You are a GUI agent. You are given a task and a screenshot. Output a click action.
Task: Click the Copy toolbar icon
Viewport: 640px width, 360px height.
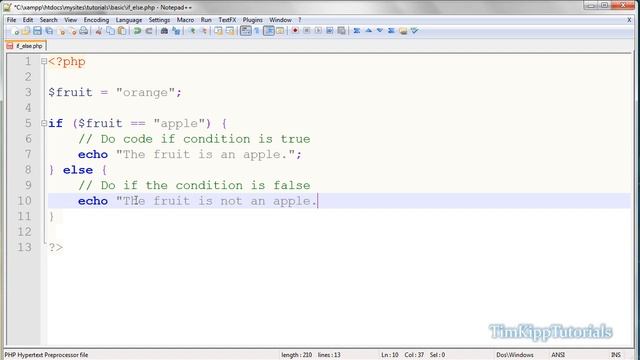pyautogui.click(x=110, y=31)
